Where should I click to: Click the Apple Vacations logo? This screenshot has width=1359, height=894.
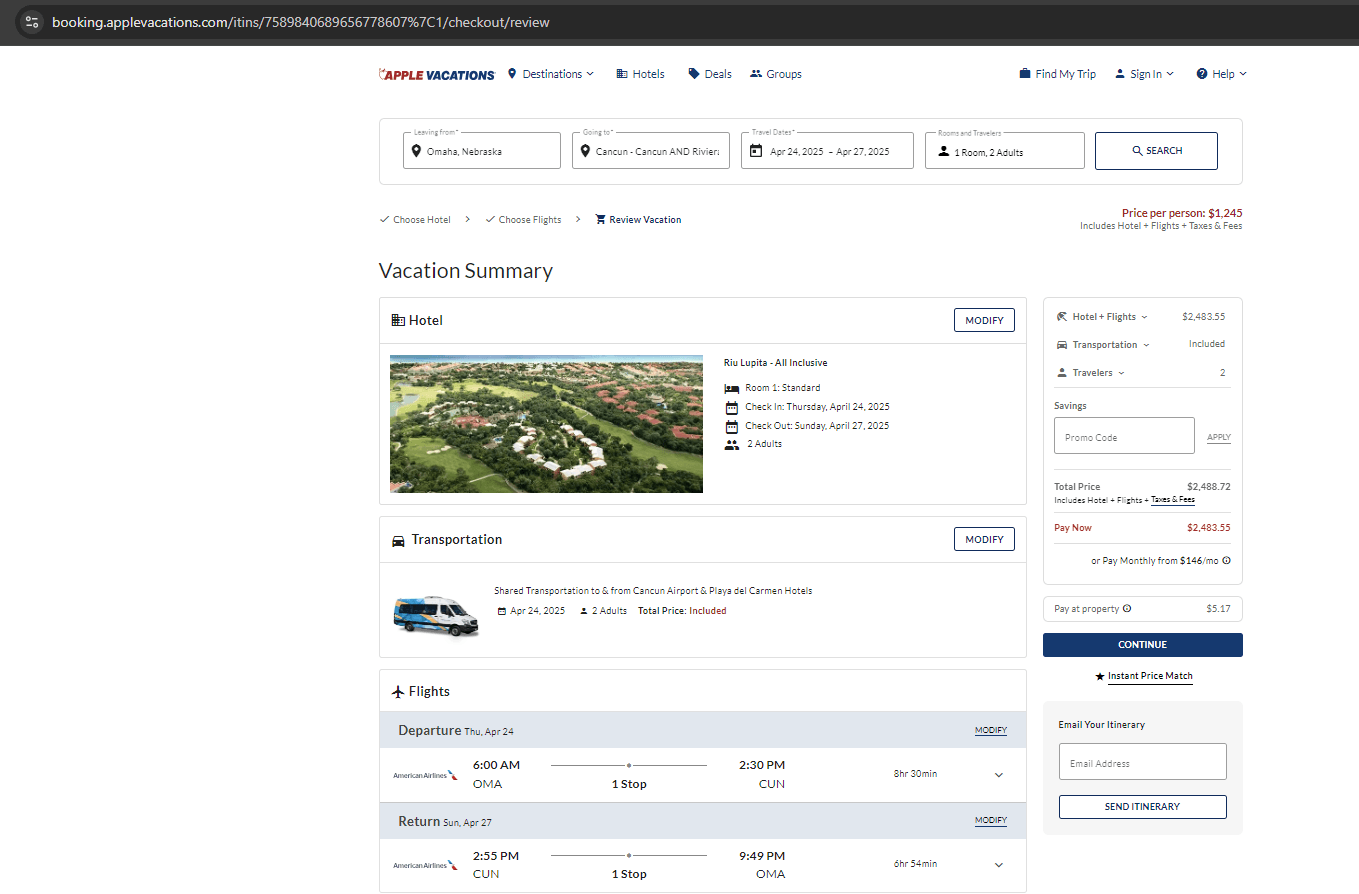[x=437, y=74]
